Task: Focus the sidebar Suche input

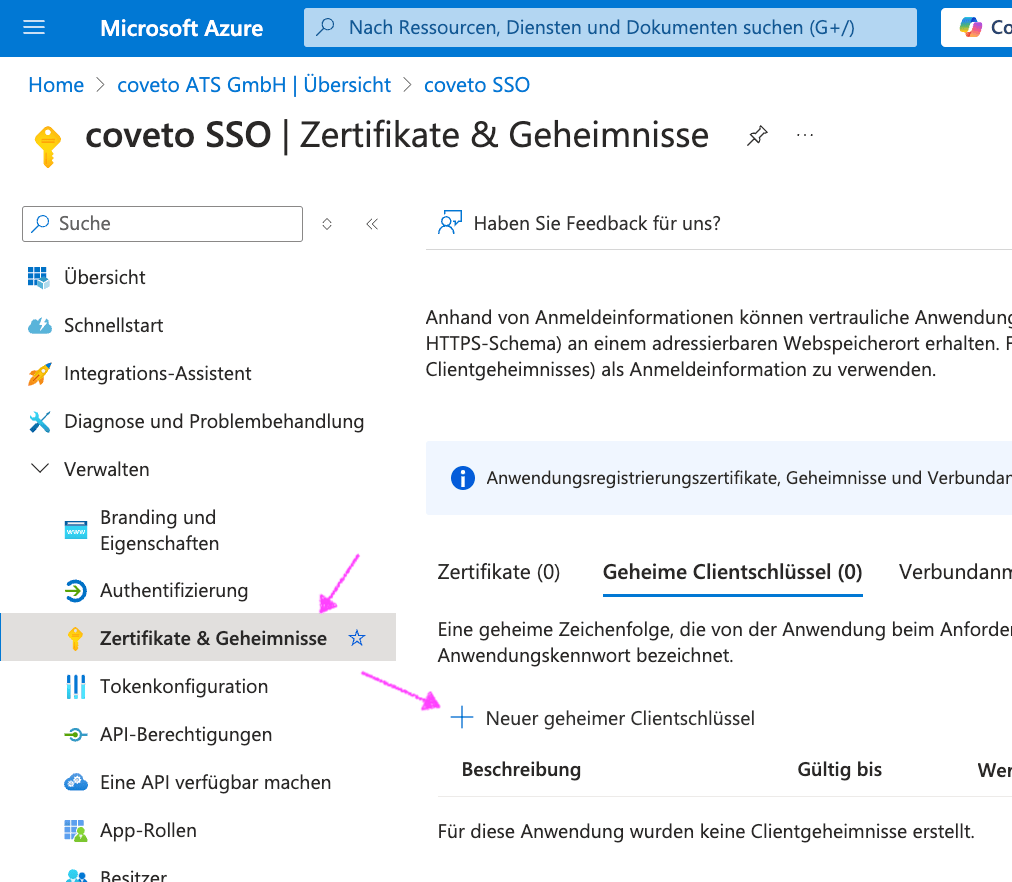Action: pyautogui.click(x=163, y=224)
